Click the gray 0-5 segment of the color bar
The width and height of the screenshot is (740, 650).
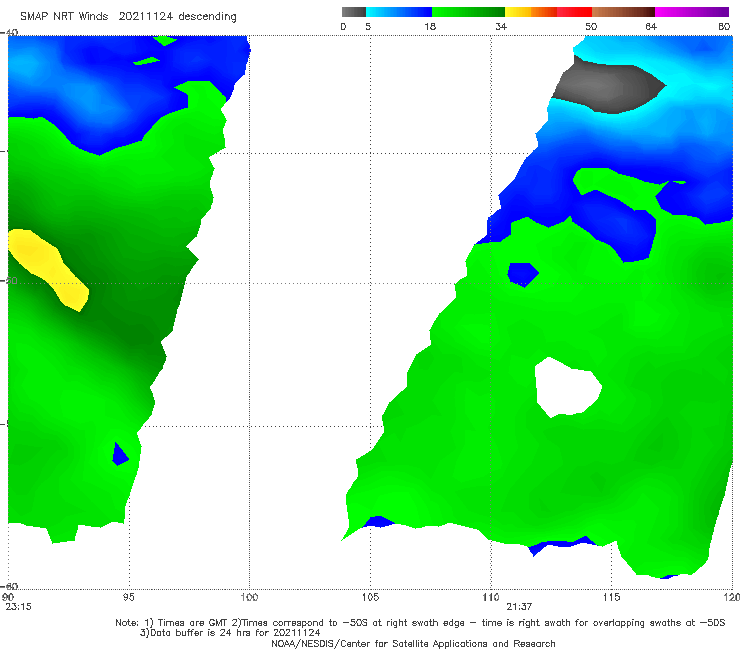tap(353, 12)
